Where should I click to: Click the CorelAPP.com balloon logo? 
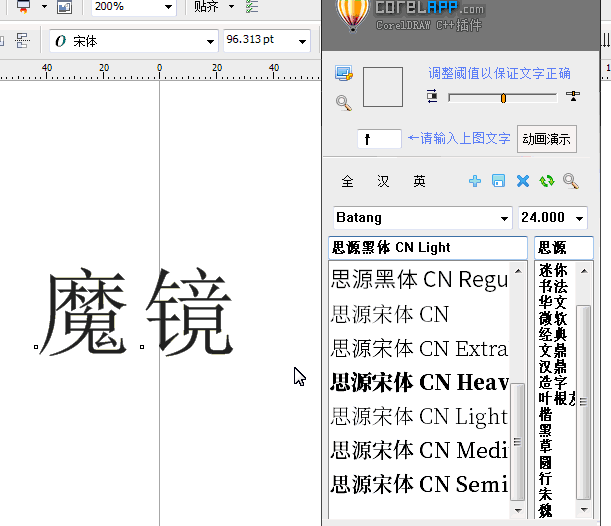point(353,16)
